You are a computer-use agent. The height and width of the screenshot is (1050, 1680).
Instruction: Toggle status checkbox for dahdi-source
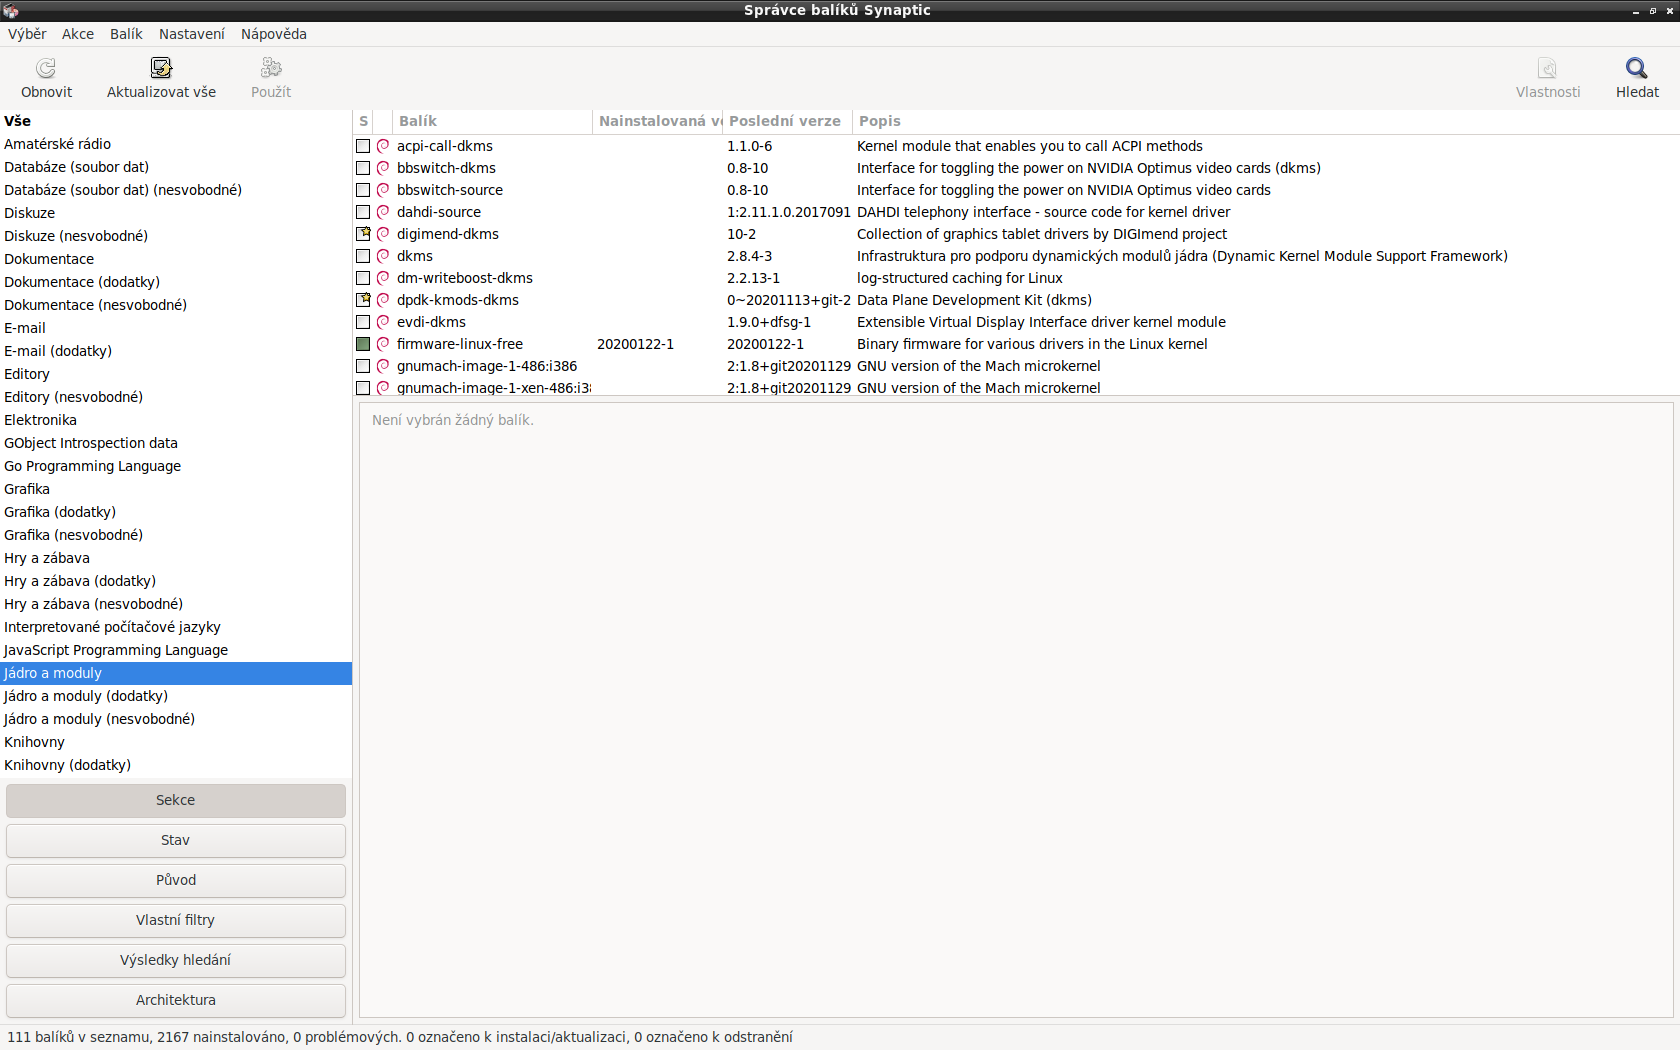(363, 212)
